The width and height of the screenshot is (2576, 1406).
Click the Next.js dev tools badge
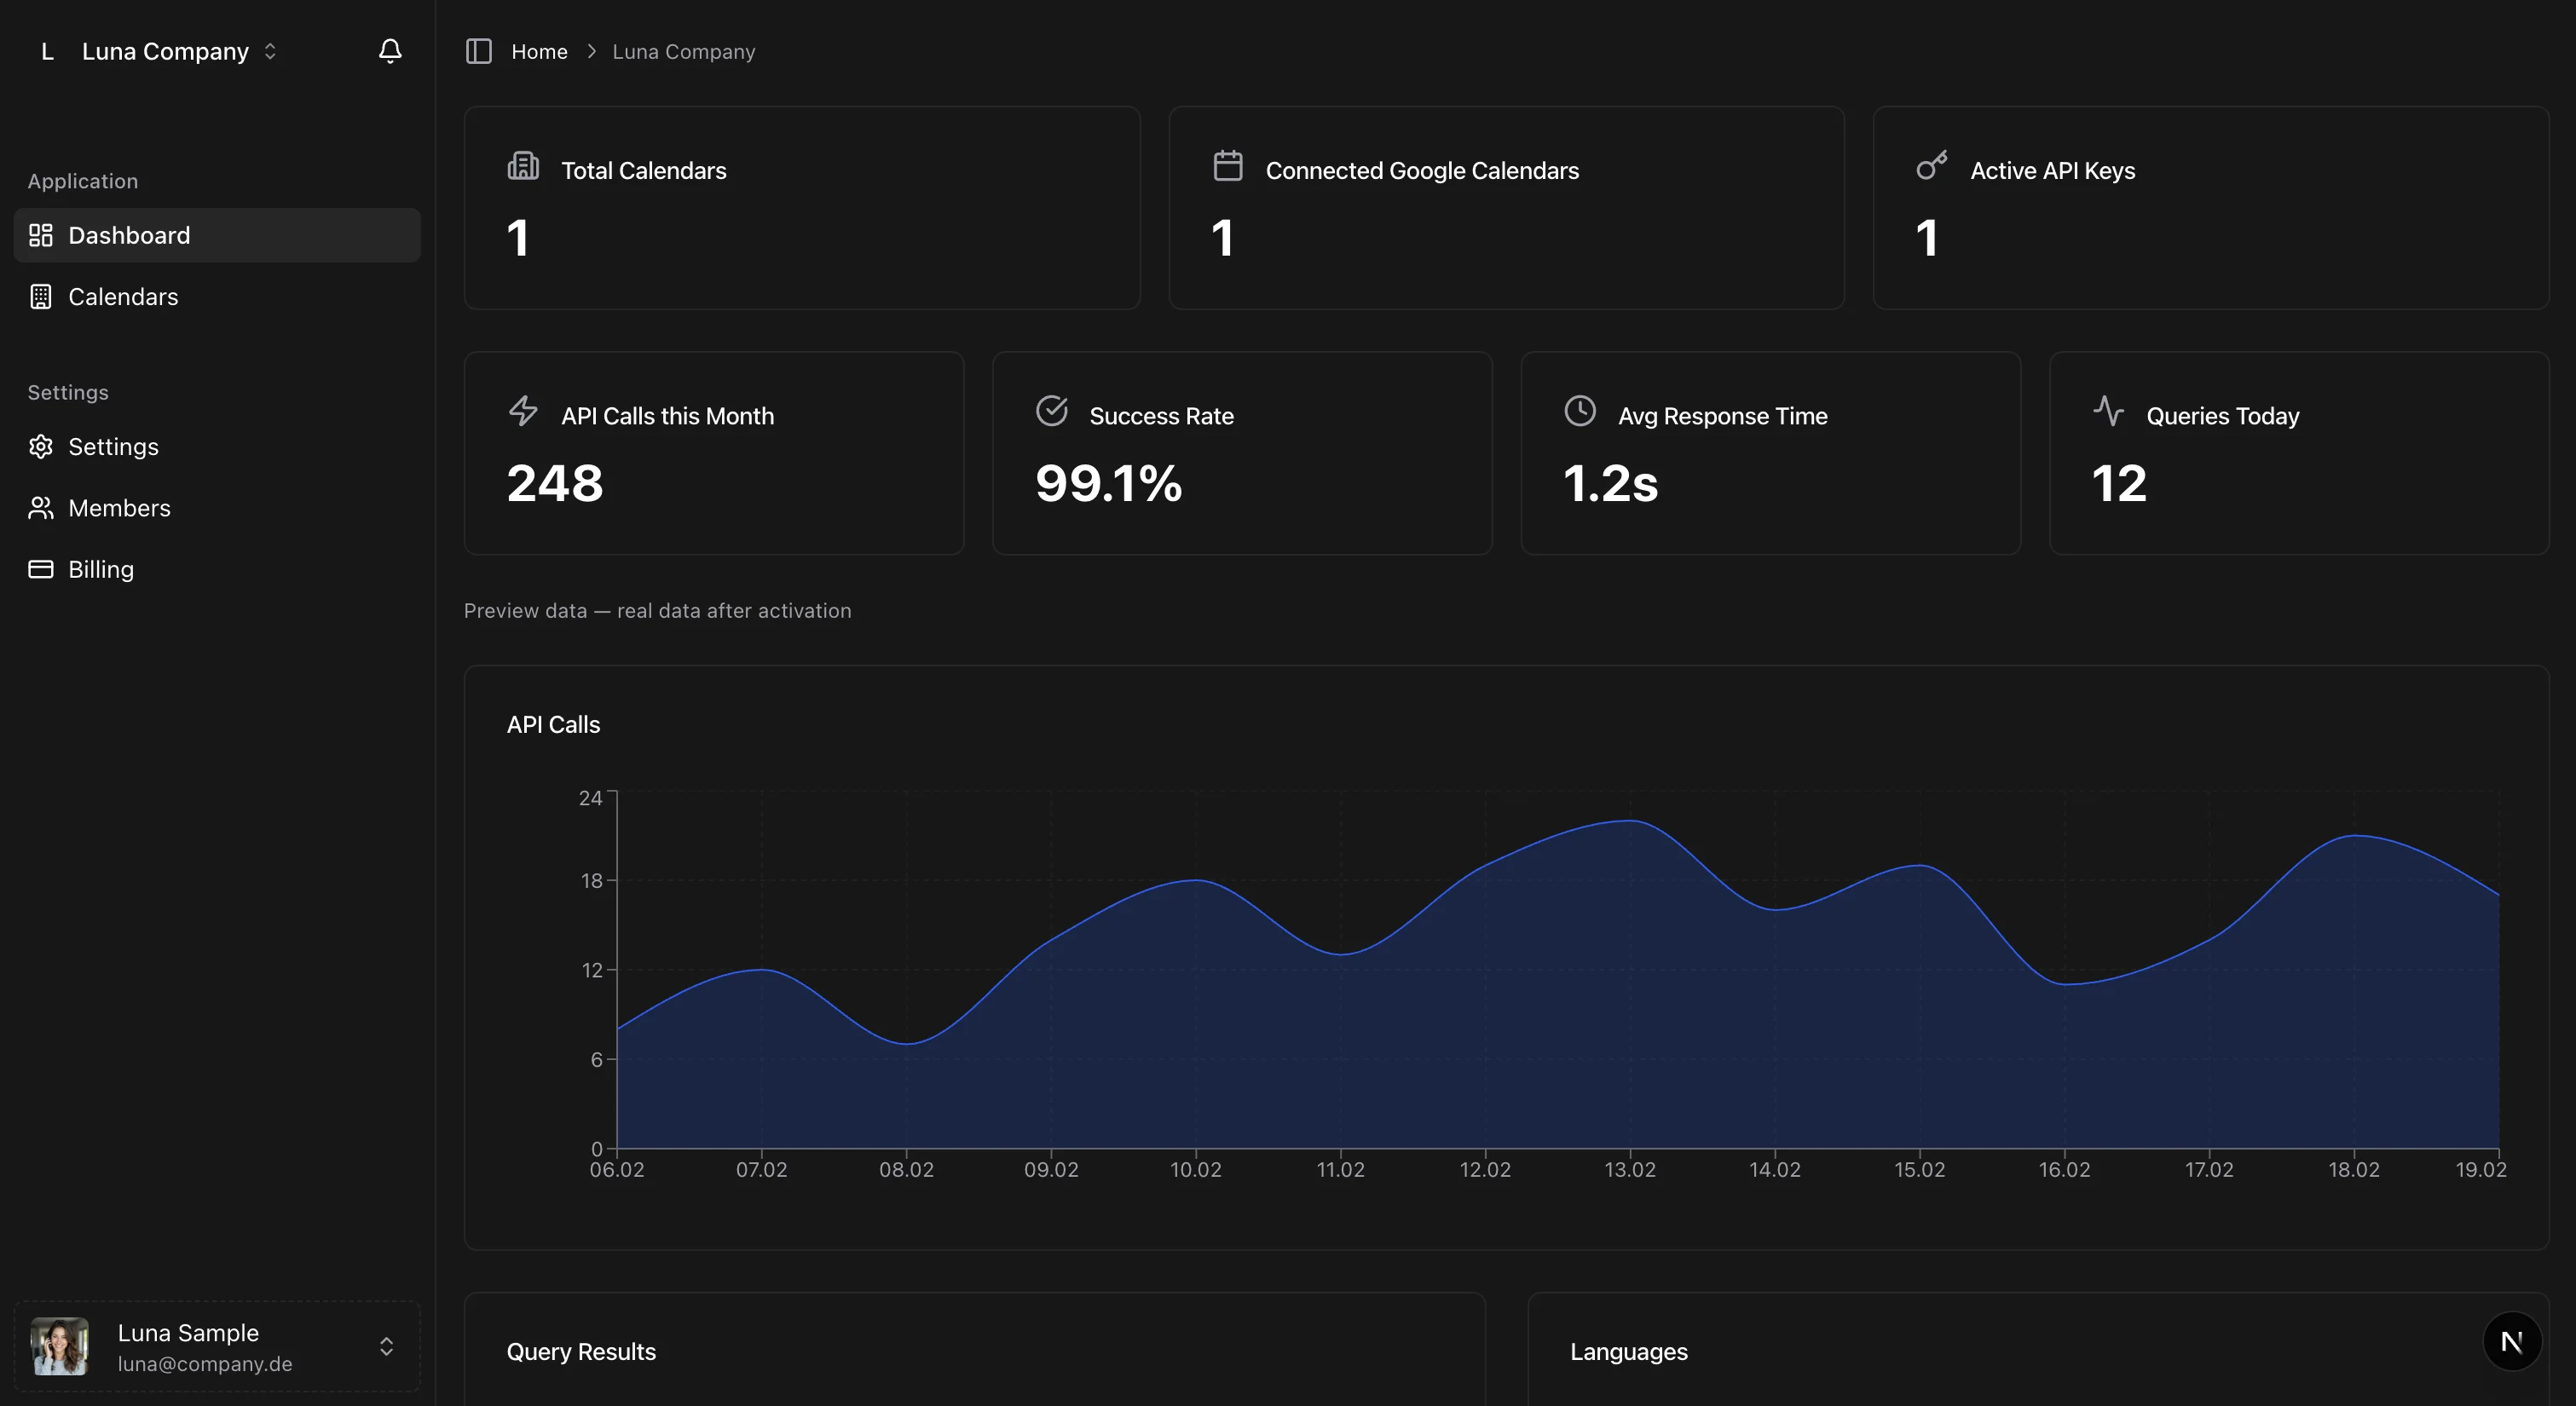(x=2511, y=1341)
